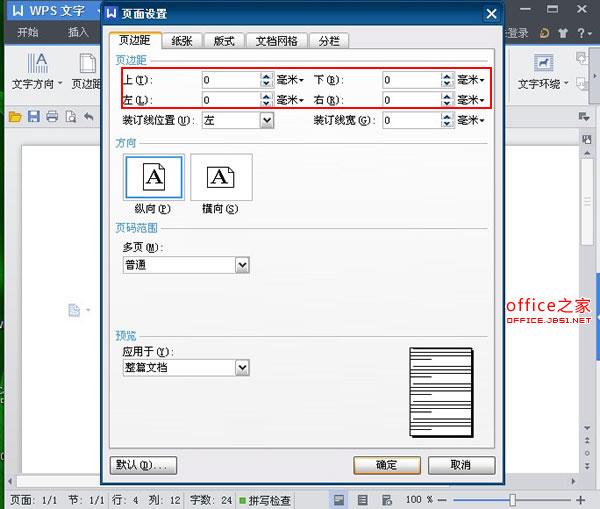Select 横向 landscape orientation
The height and width of the screenshot is (509, 600).
pos(221,177)
